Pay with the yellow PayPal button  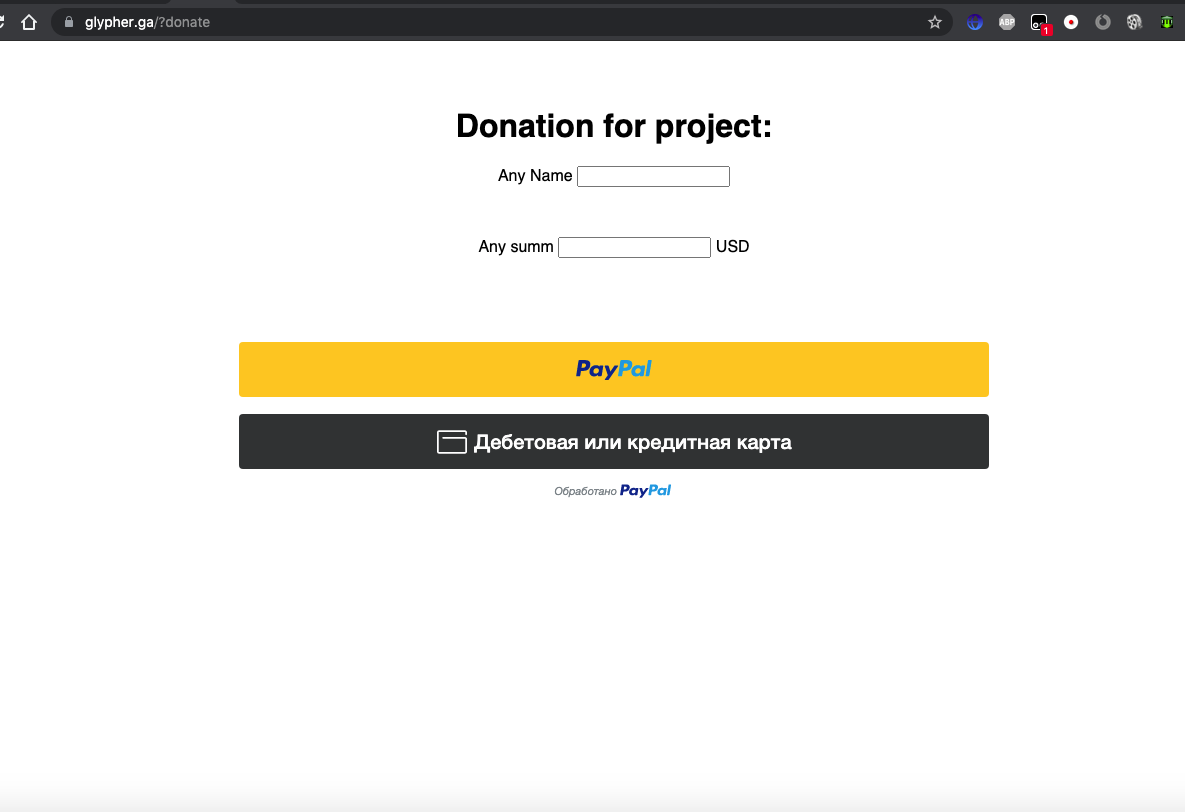pyautogui.click(x=614, y=370)
